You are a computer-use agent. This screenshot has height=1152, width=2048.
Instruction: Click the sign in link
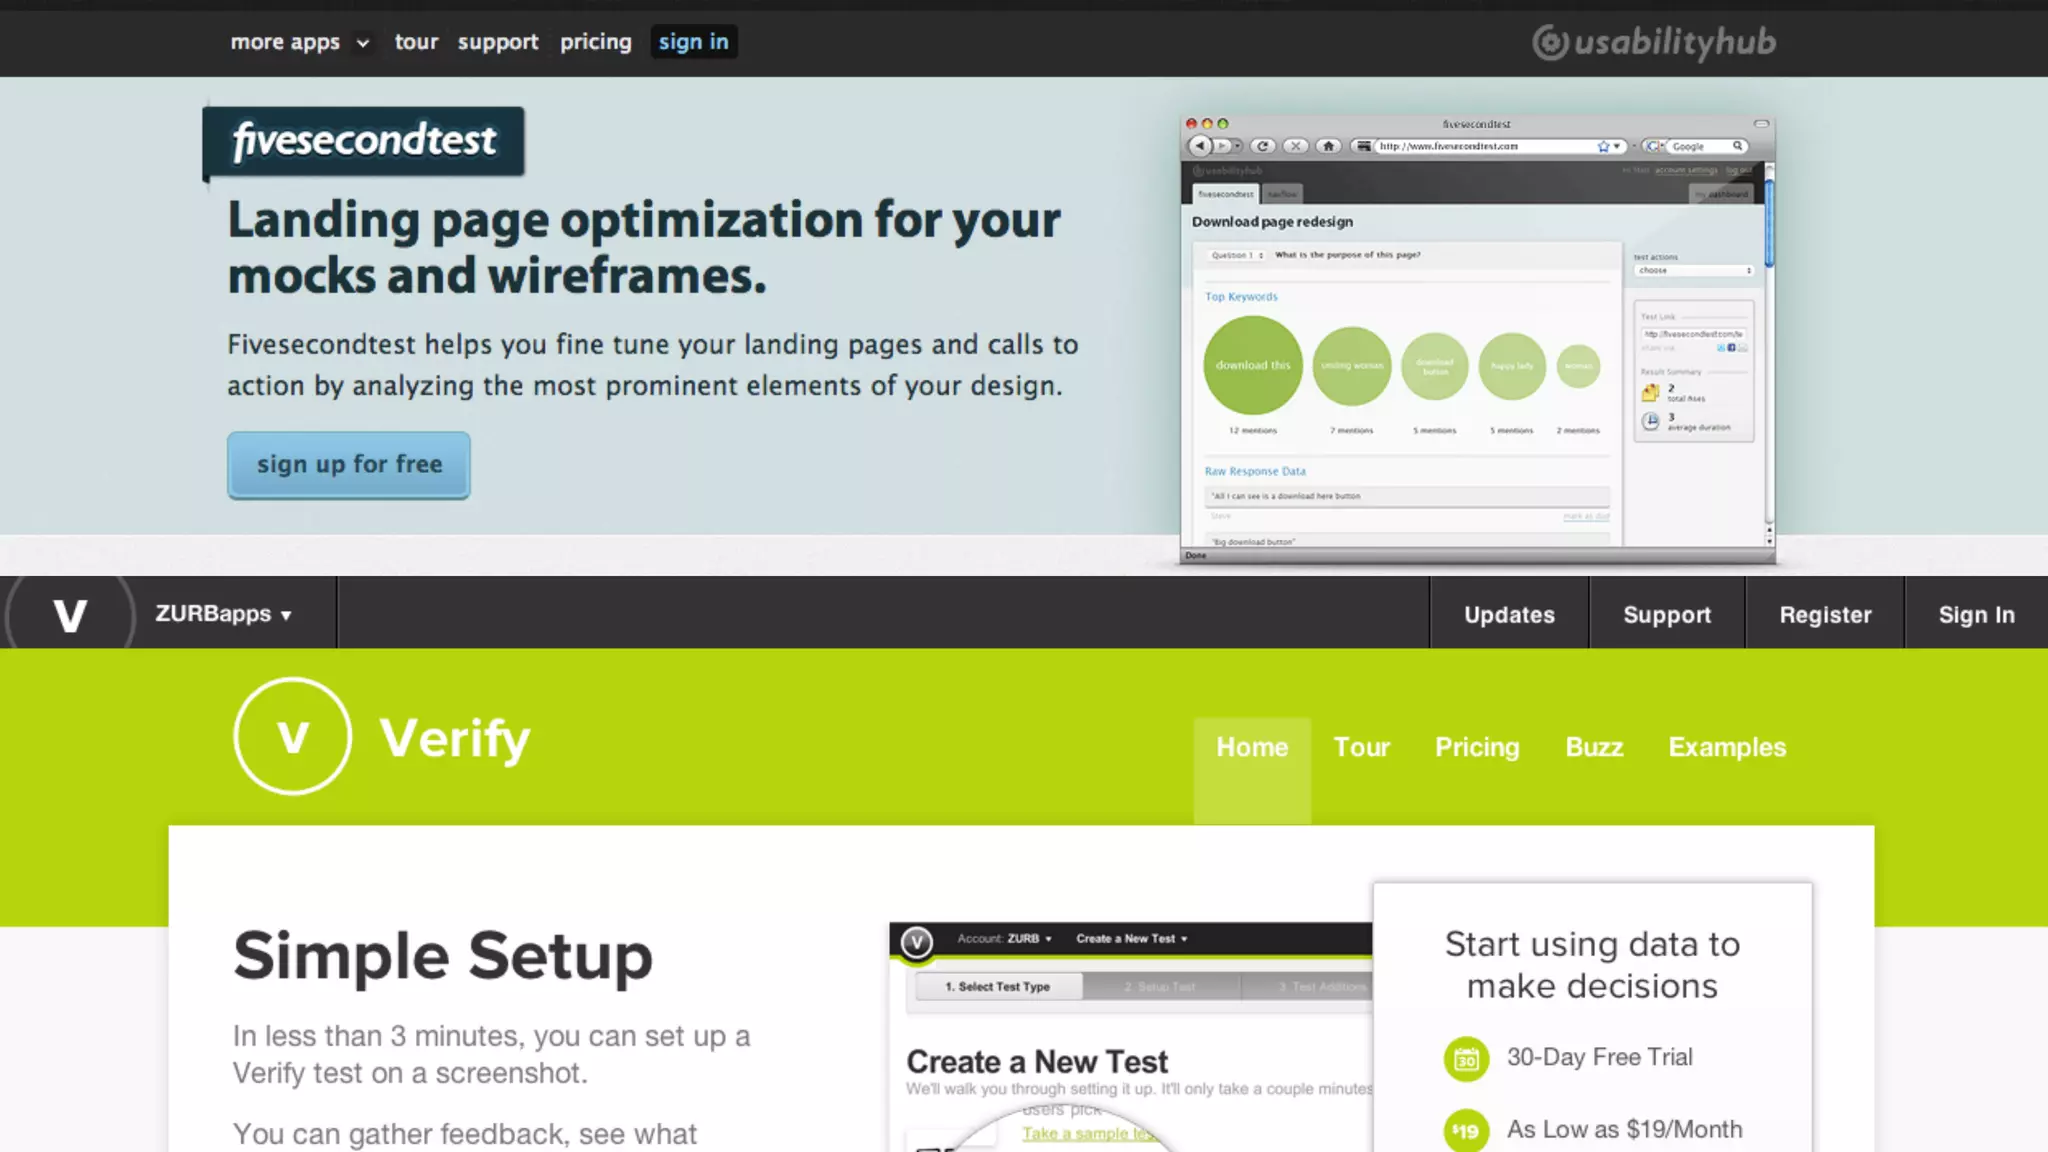tap(693, 42)
